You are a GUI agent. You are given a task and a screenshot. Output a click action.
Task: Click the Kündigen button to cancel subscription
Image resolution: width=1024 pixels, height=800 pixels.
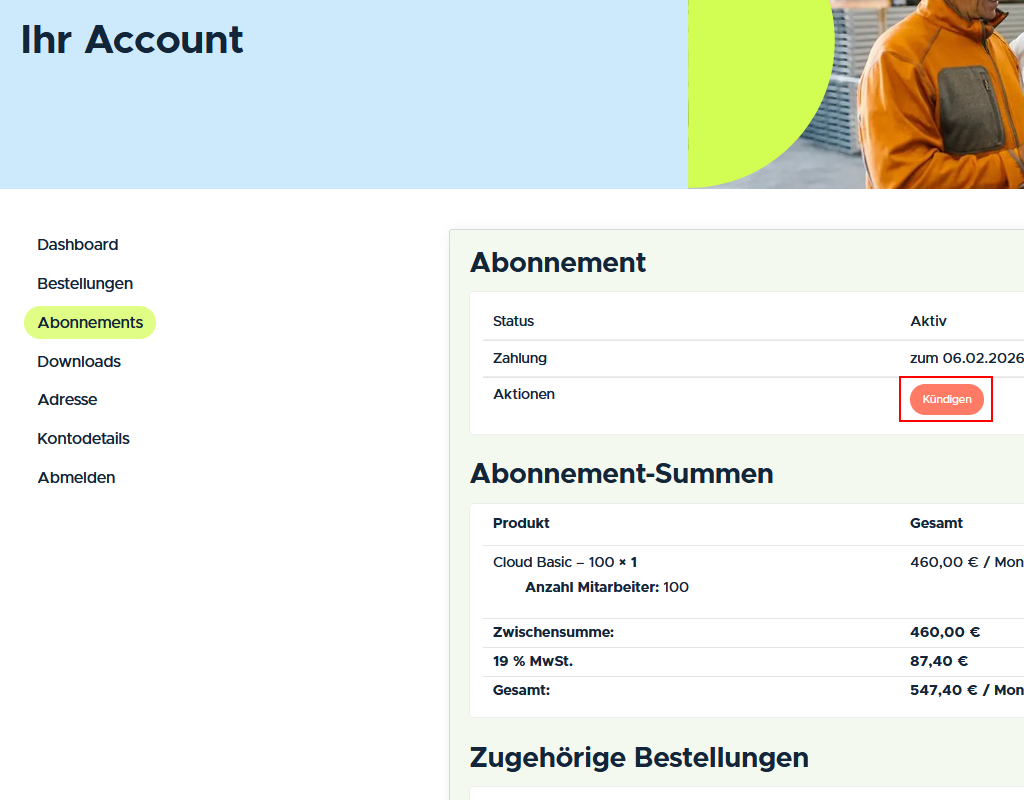945,399
